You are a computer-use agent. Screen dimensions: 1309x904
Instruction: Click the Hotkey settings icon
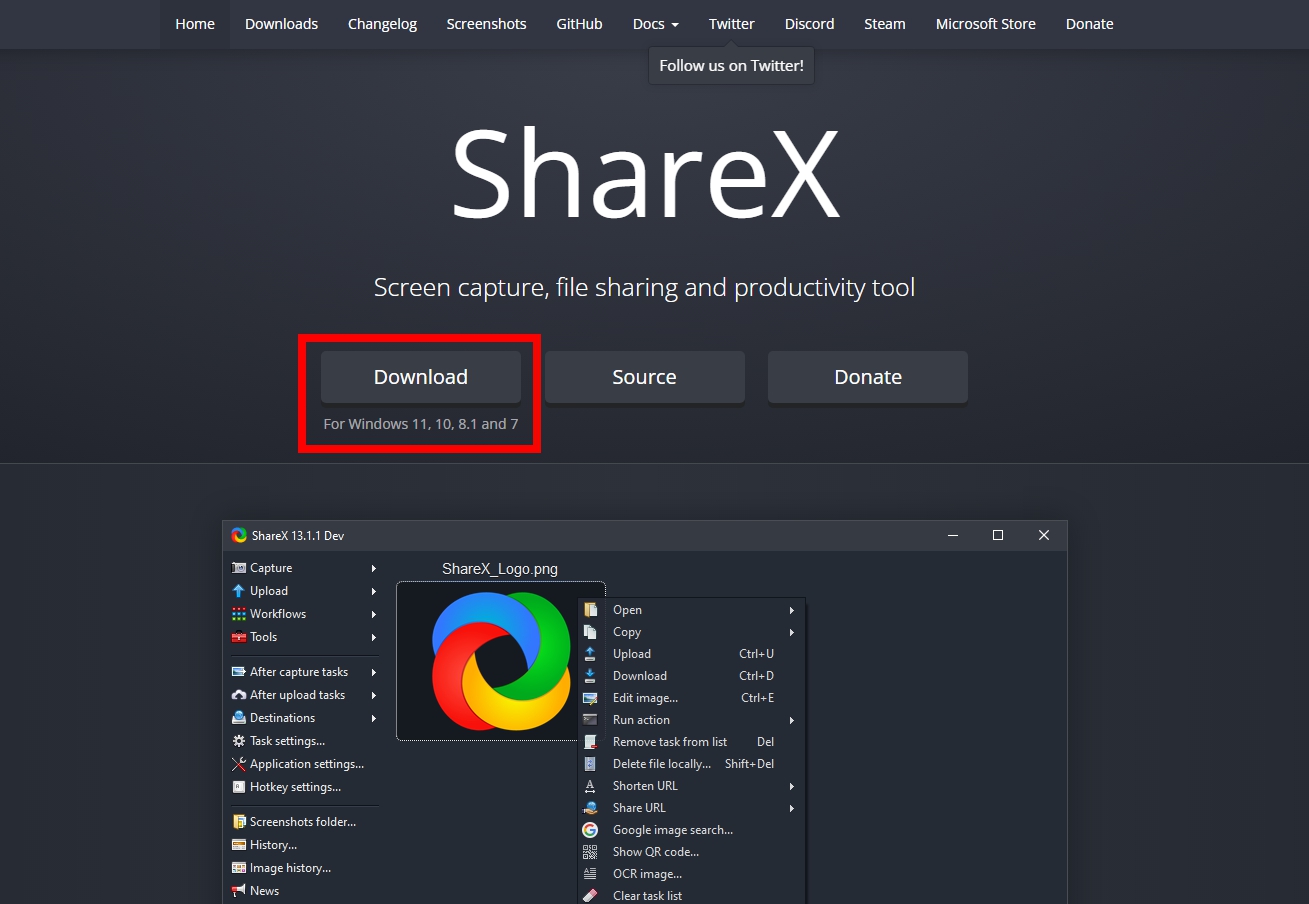pos(239,787)
